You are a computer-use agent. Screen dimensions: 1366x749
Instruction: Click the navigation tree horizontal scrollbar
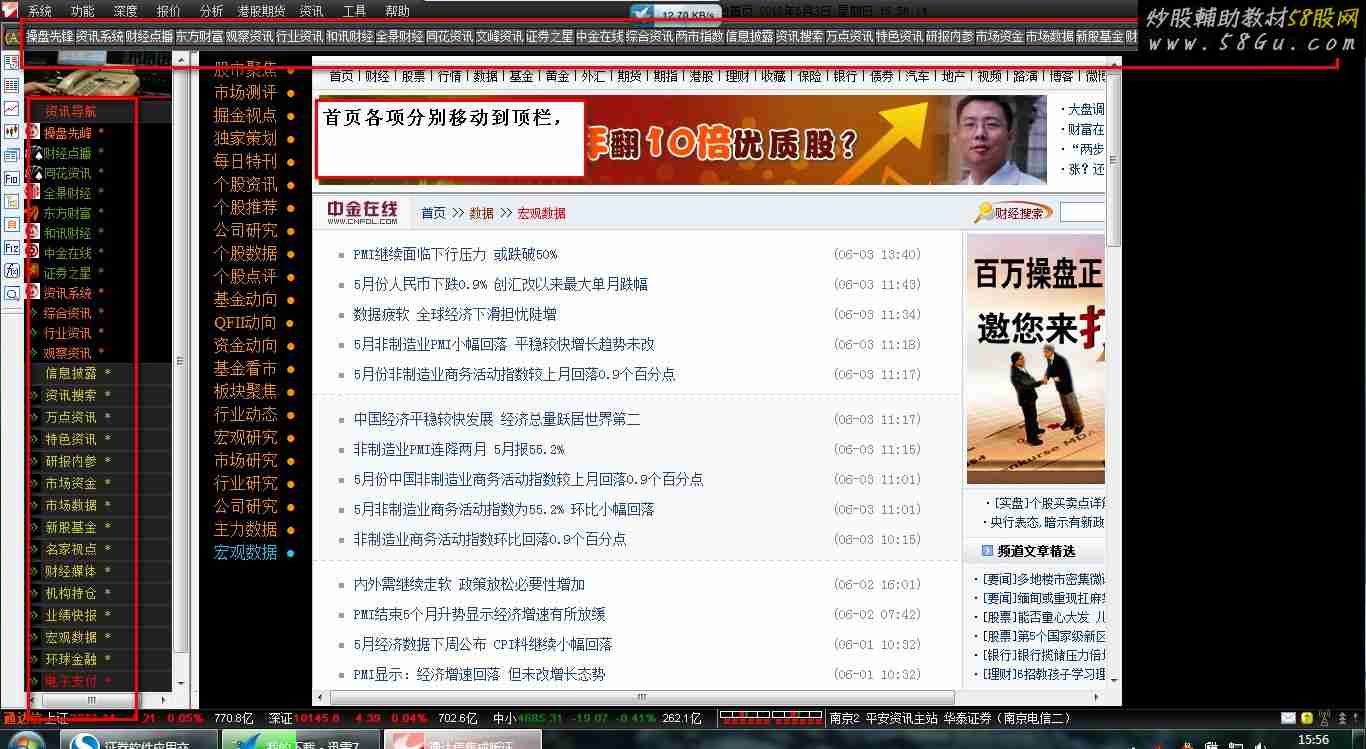click(92, 700)
